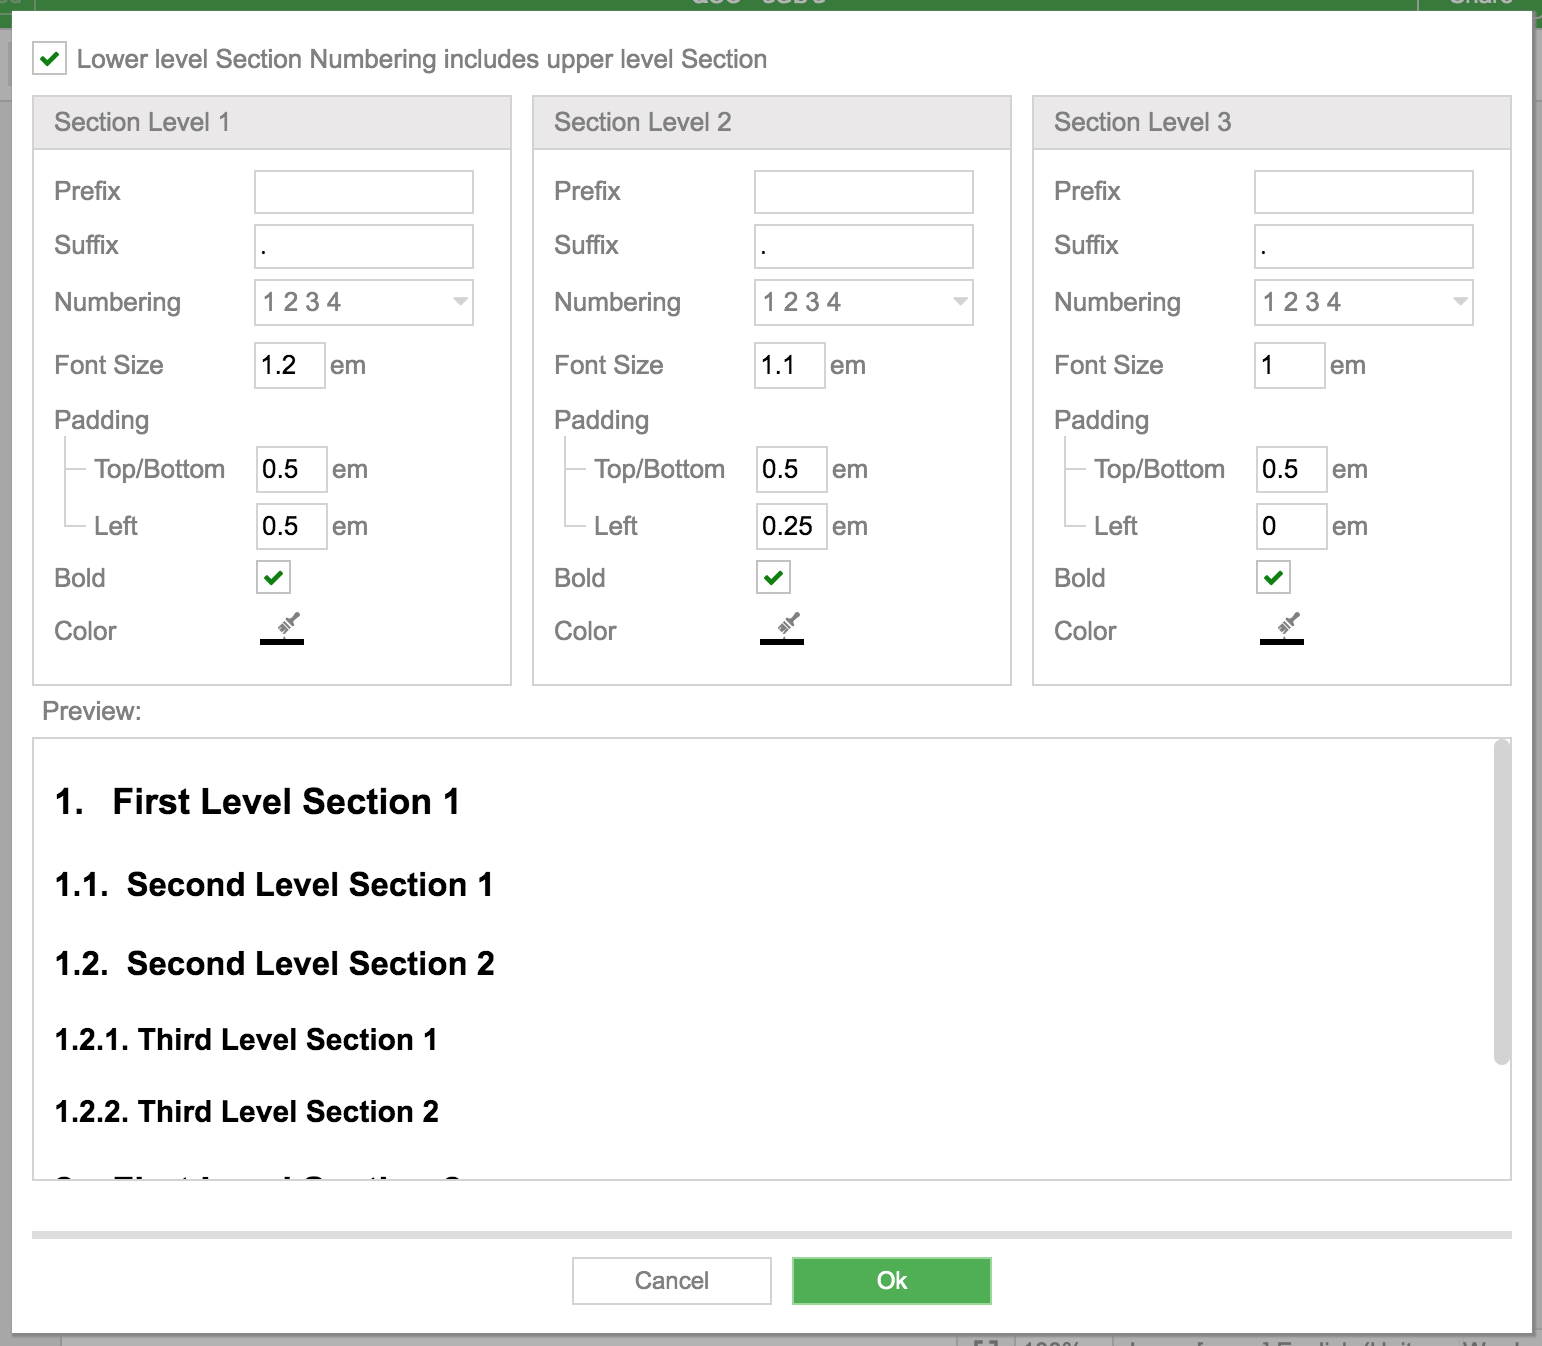Screen dimensions: 1542x1346
Task: Edit Top/Bottom padding field in Section Level 2
Action: 792,469
